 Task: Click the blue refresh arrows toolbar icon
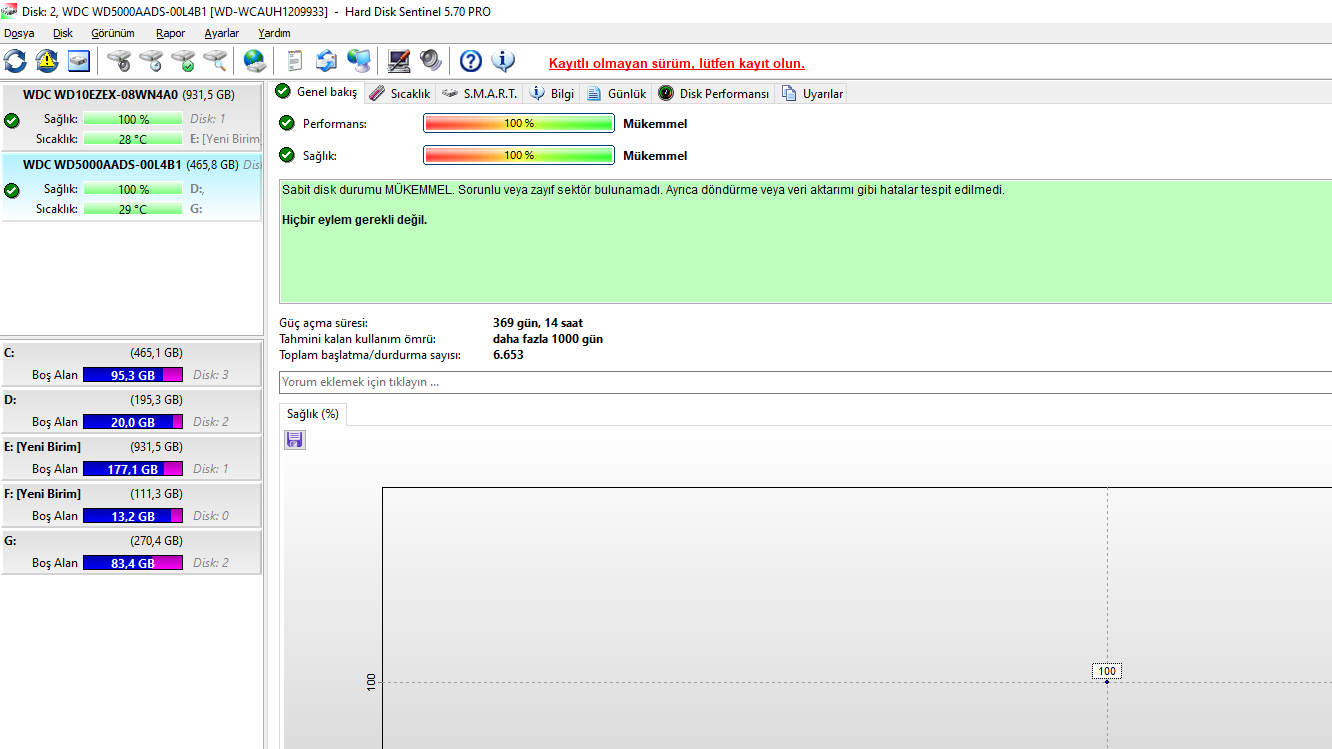[16, 61]
